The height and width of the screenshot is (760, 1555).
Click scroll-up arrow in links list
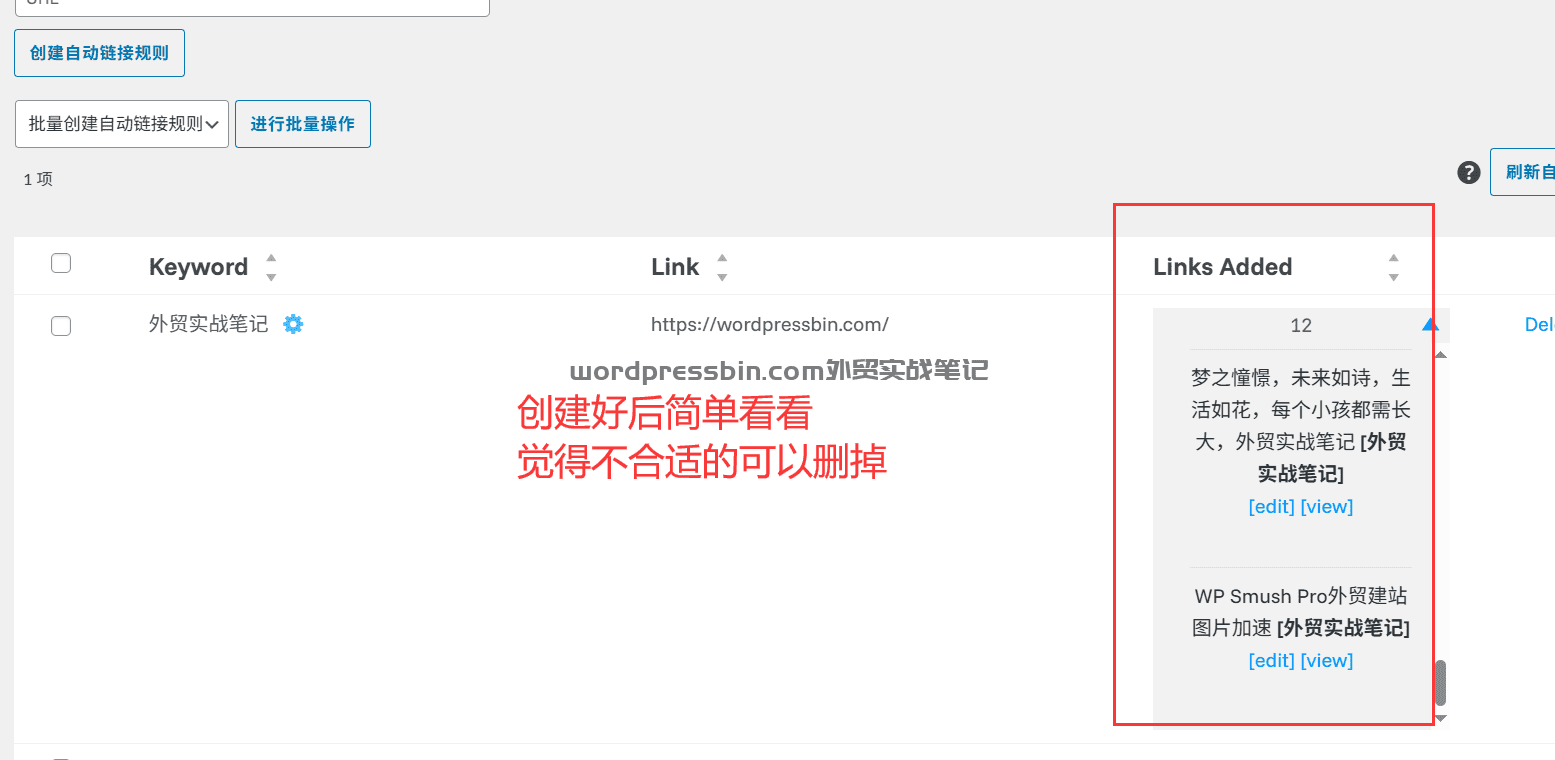click(1441, 355)
